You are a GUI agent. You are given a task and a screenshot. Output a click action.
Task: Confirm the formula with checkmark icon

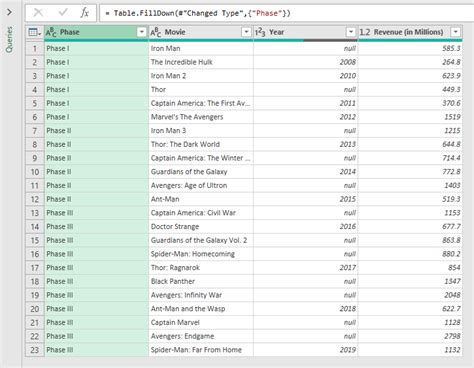(63, 13)
